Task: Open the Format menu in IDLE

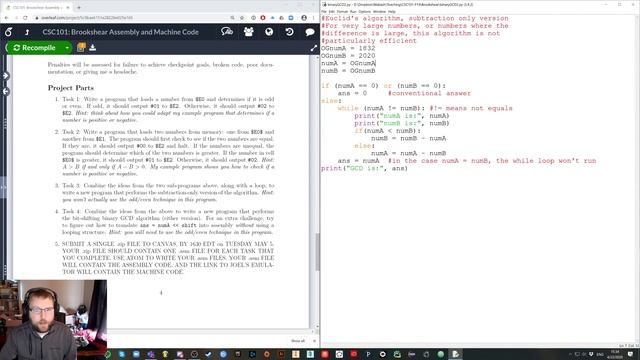Action: [x=342, y=12]
